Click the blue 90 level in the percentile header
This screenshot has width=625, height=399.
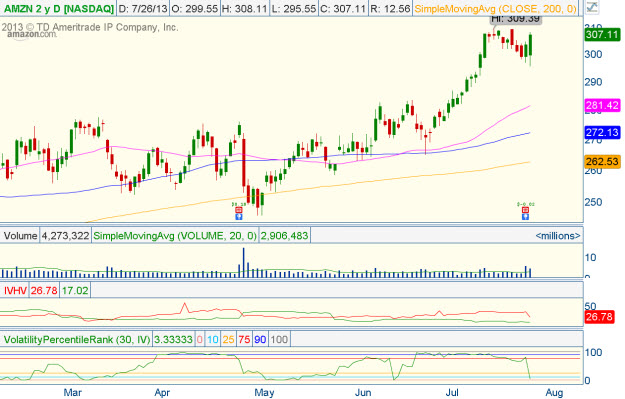[260, 340]
